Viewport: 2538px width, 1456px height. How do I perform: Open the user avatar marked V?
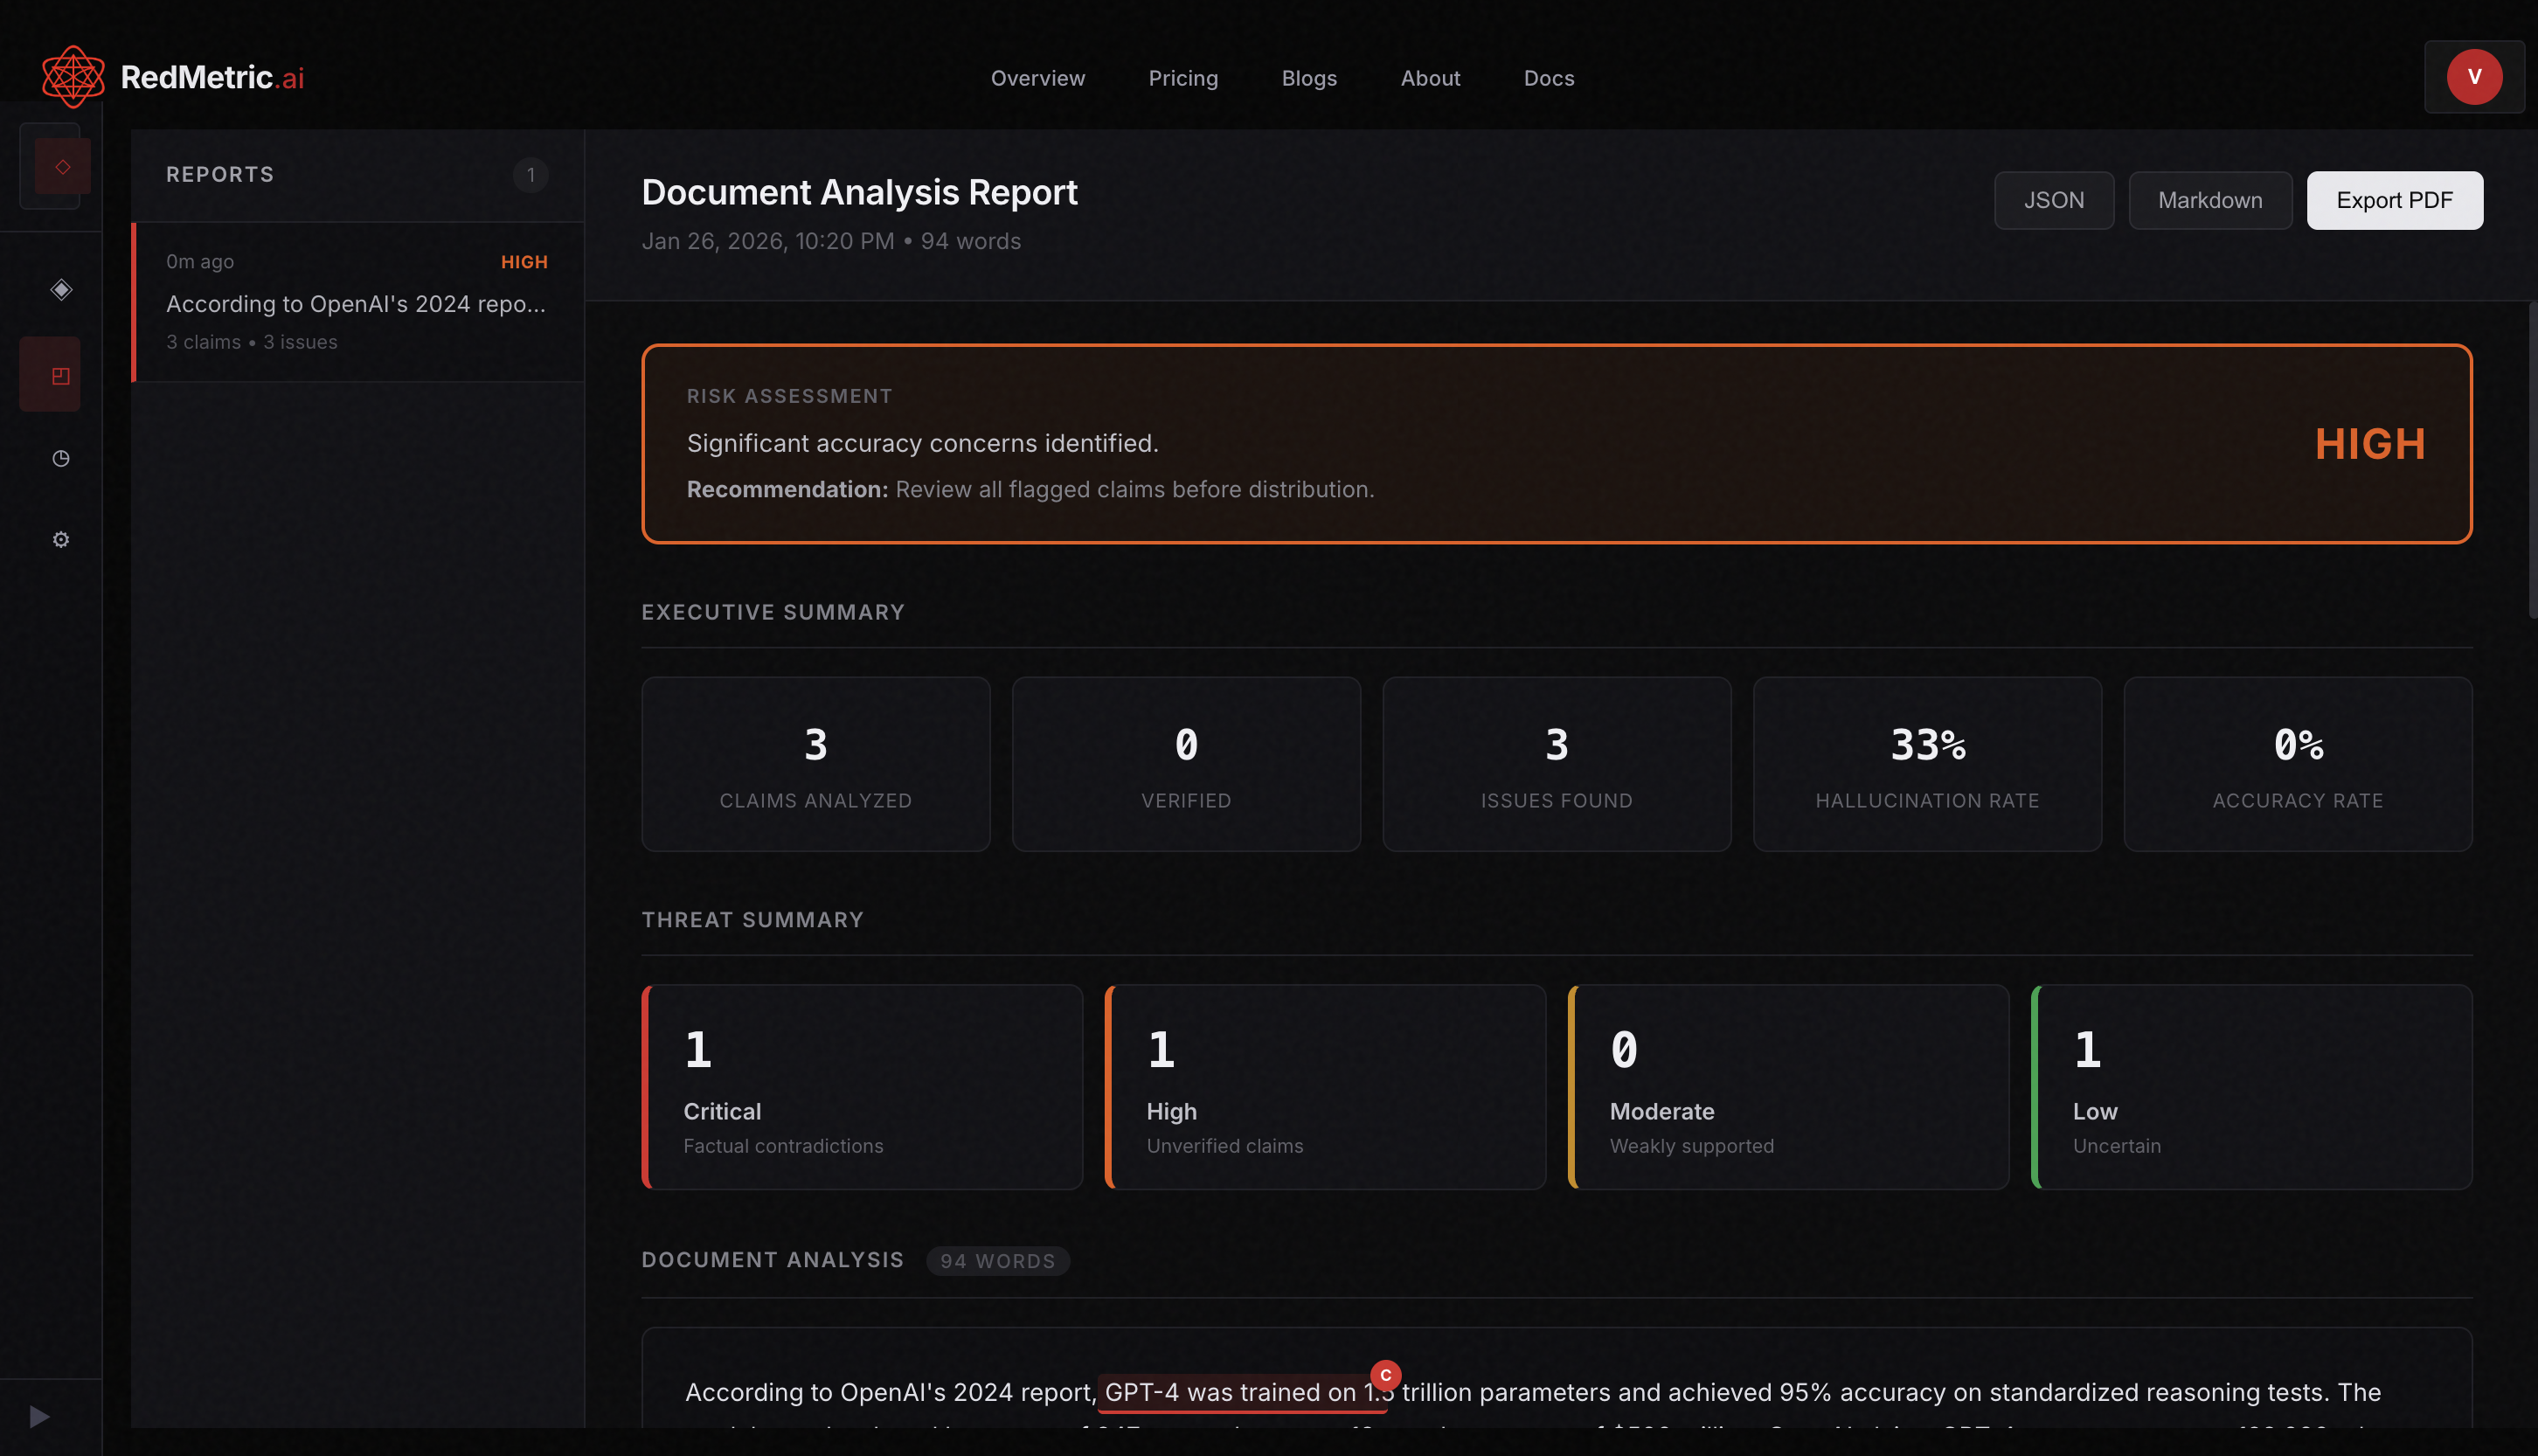(2474, 76)
